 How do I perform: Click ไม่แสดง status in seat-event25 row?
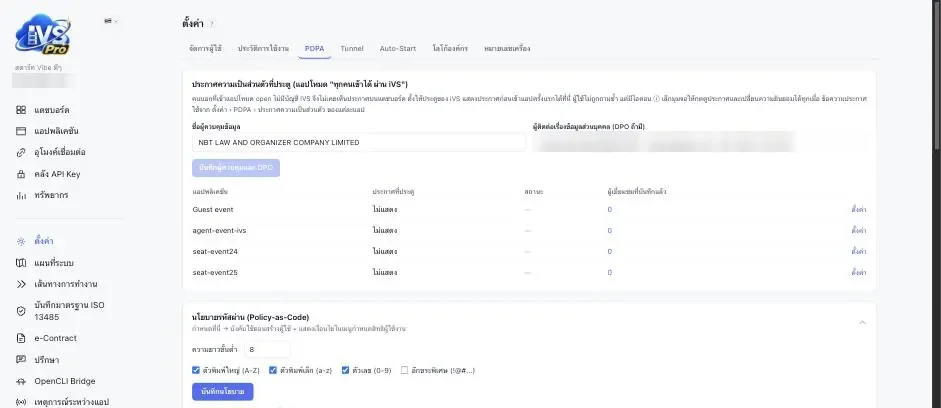(x=385, y=272)
